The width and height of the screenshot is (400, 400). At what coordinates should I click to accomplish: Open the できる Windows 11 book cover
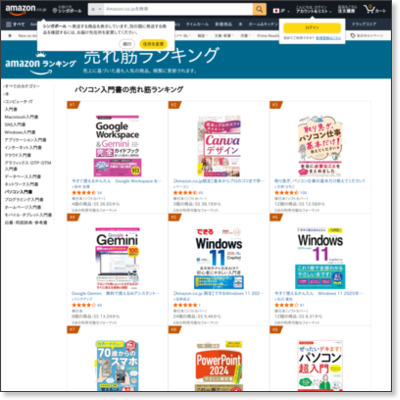pos(219,258)
